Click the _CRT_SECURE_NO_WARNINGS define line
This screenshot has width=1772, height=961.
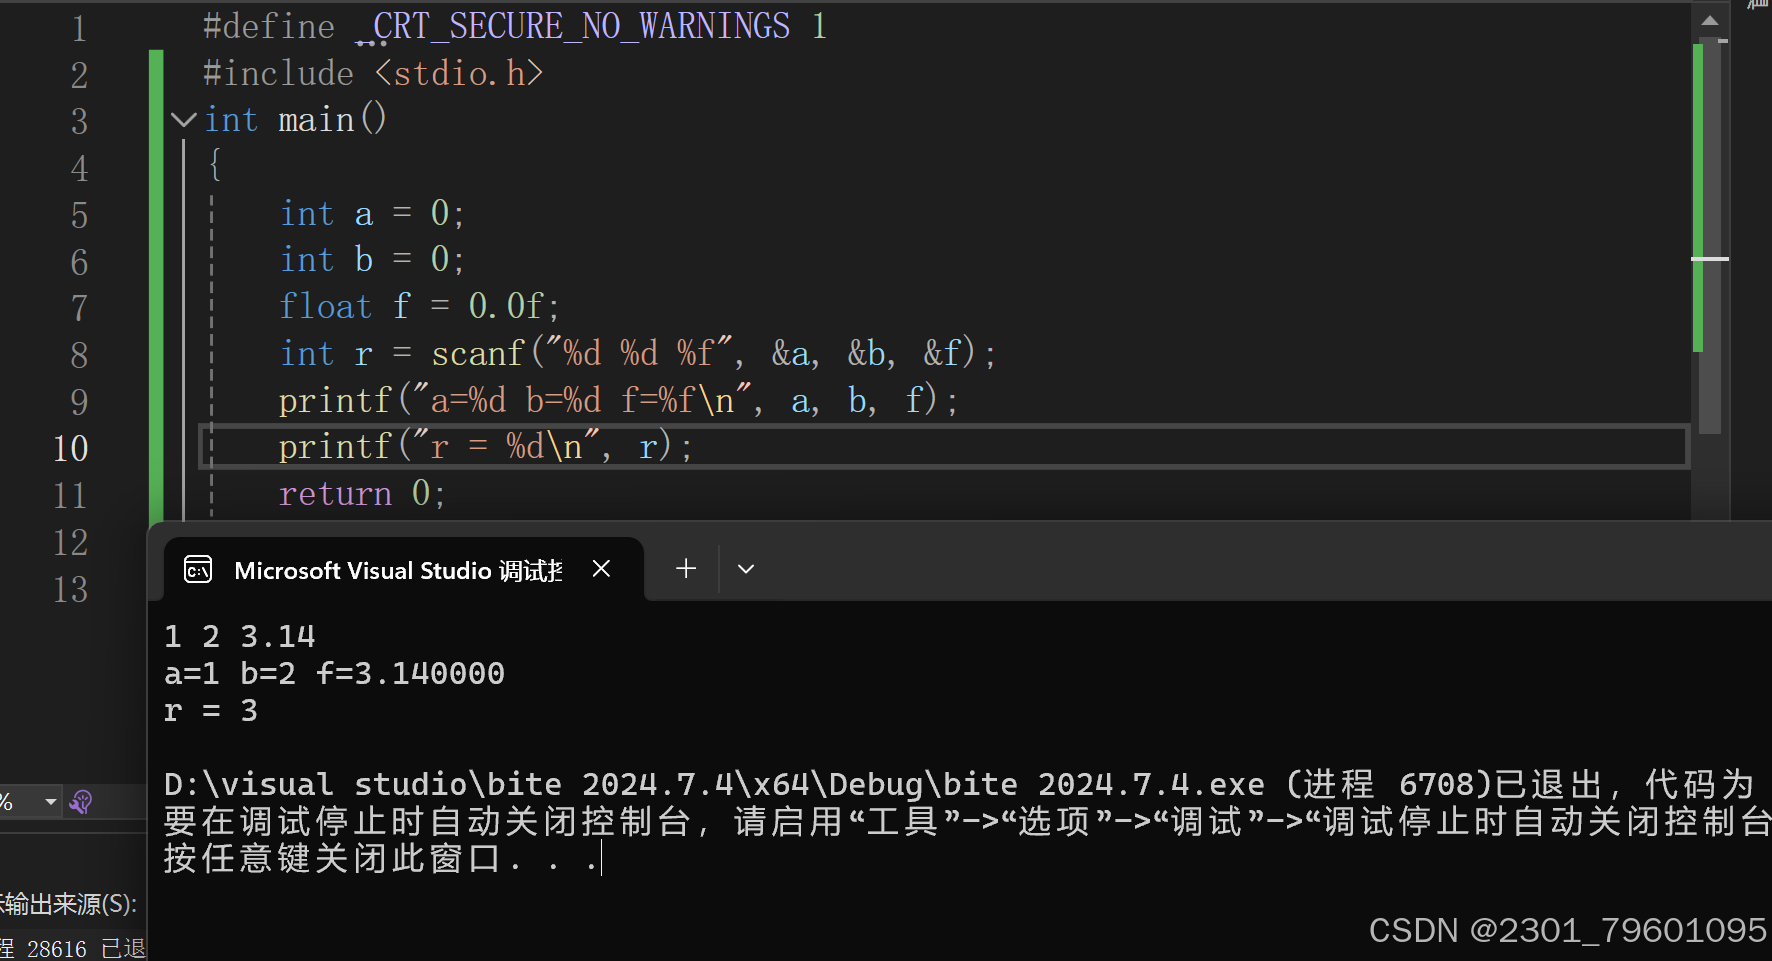515,27
